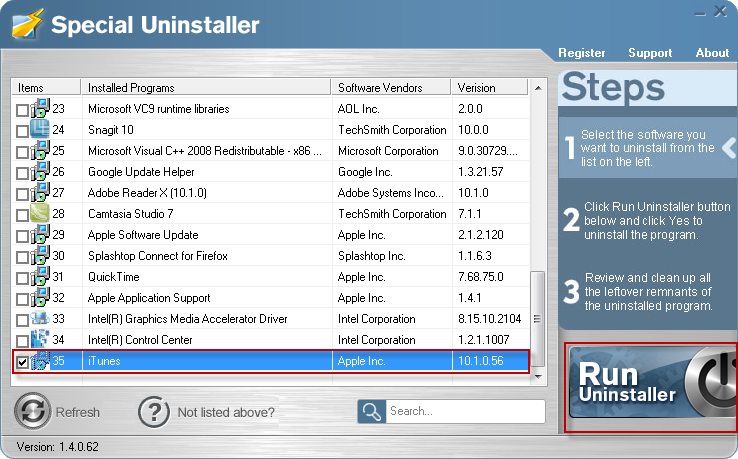The height and width of the screenshot is (459, 738).
Task: Click the version '10.1.0.56' cell
Action: click(x=481, y=361)
